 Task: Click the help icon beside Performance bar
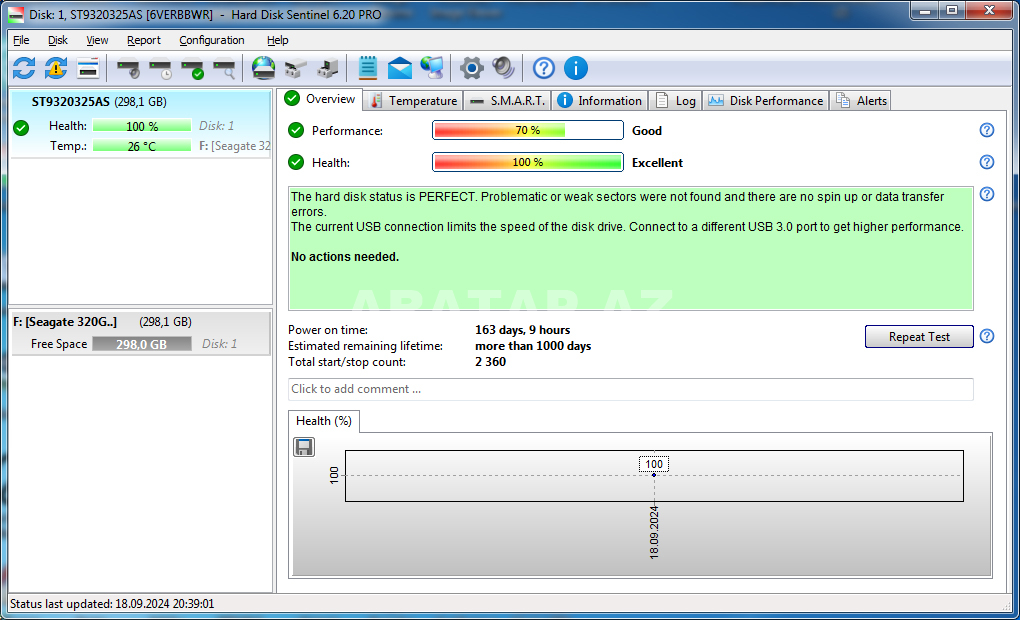coord(987,130)
